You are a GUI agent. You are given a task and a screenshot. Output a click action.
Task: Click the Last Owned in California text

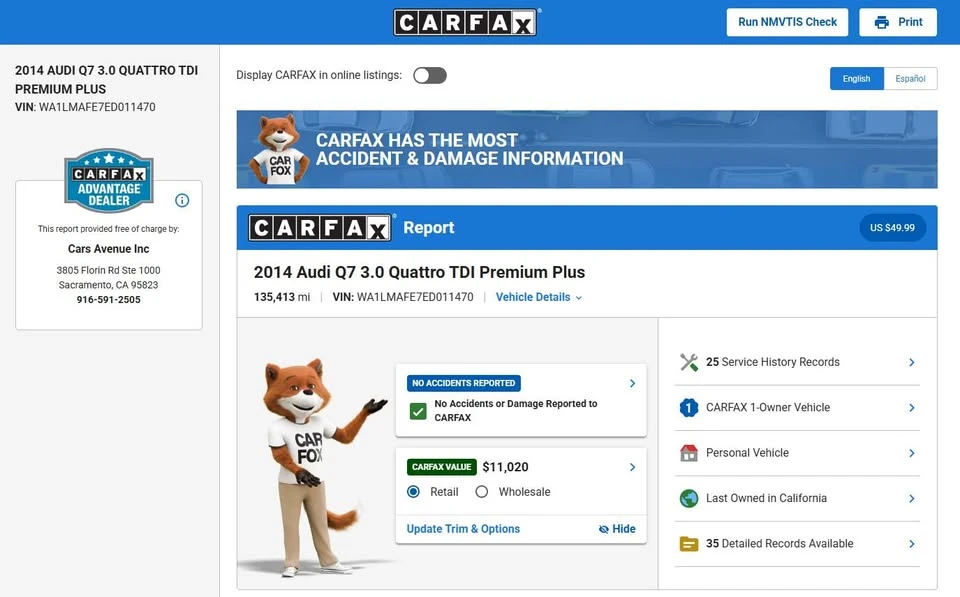tap(766, 498)
